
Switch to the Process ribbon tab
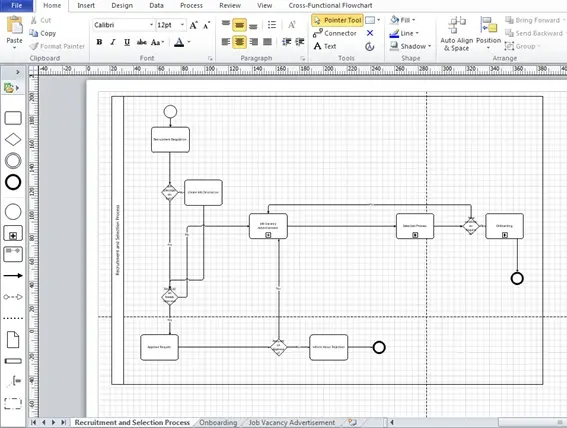point(191,5)
